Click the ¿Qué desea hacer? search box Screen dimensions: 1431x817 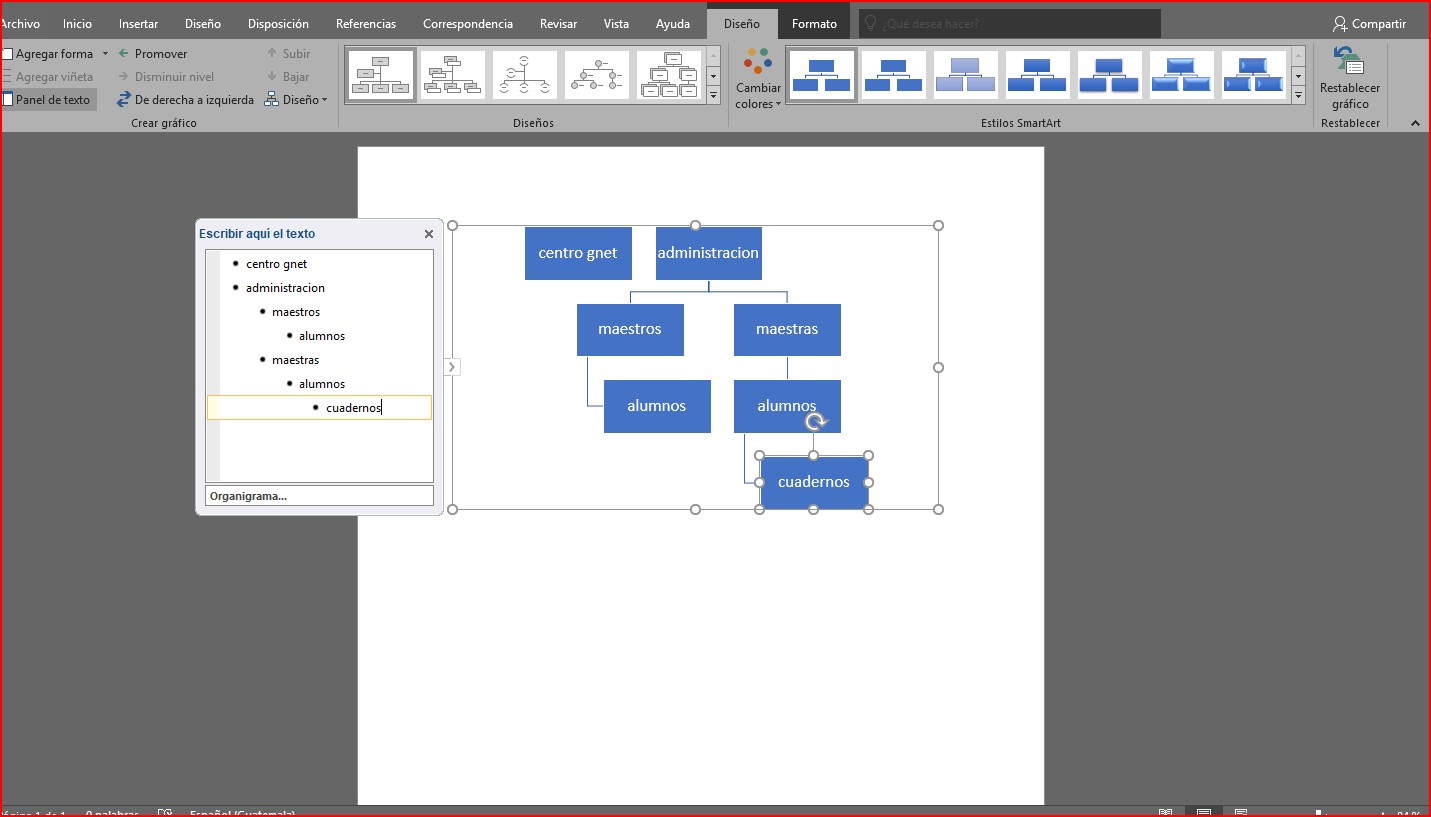pos(1010,23)
